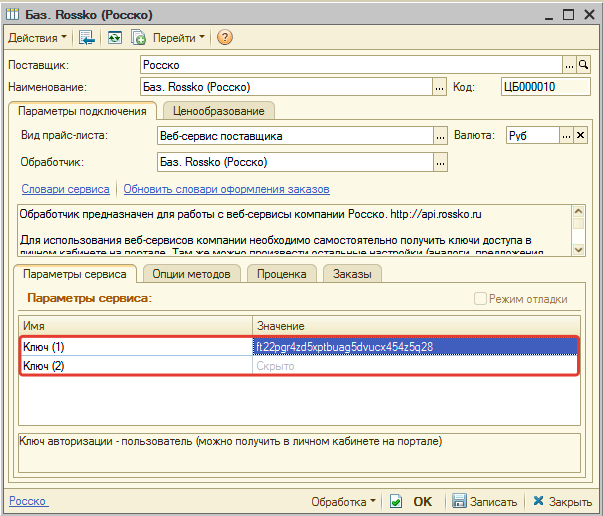Select the Ключ (2) row name

pyautogui.click(x=136, y=366)
